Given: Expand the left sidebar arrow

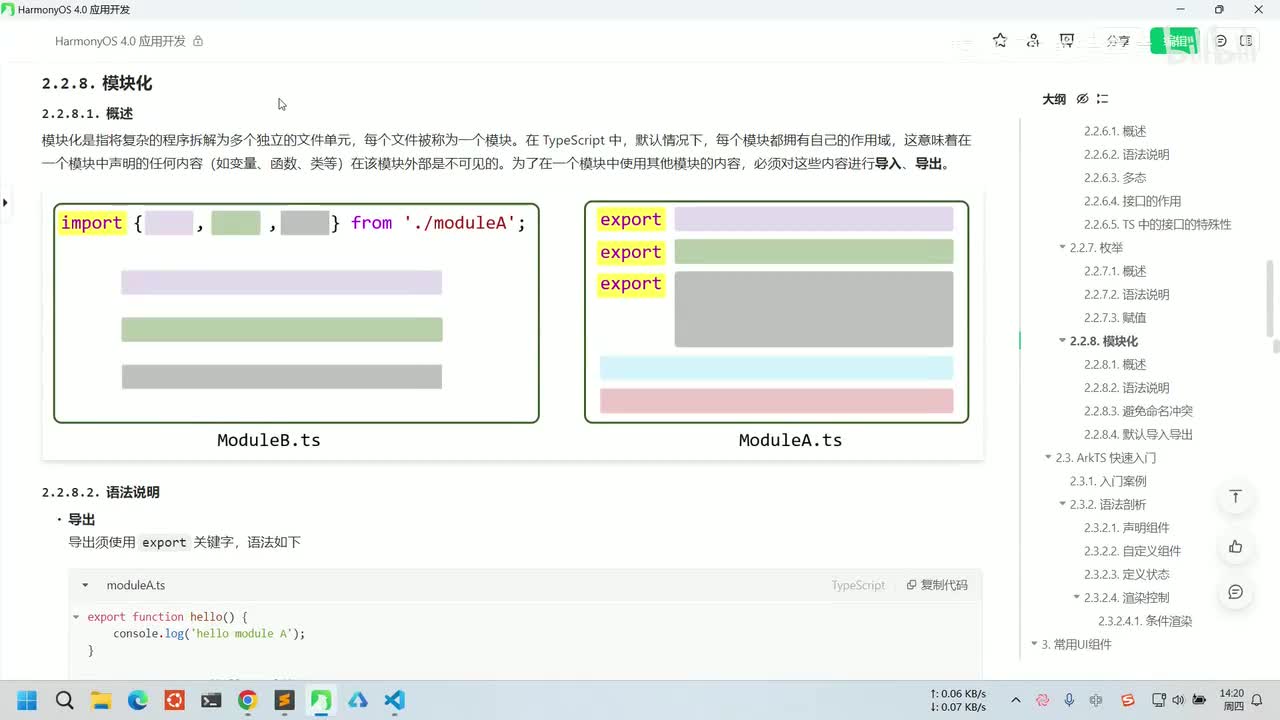Looking at the screenshot, I should tap(5, 203).
